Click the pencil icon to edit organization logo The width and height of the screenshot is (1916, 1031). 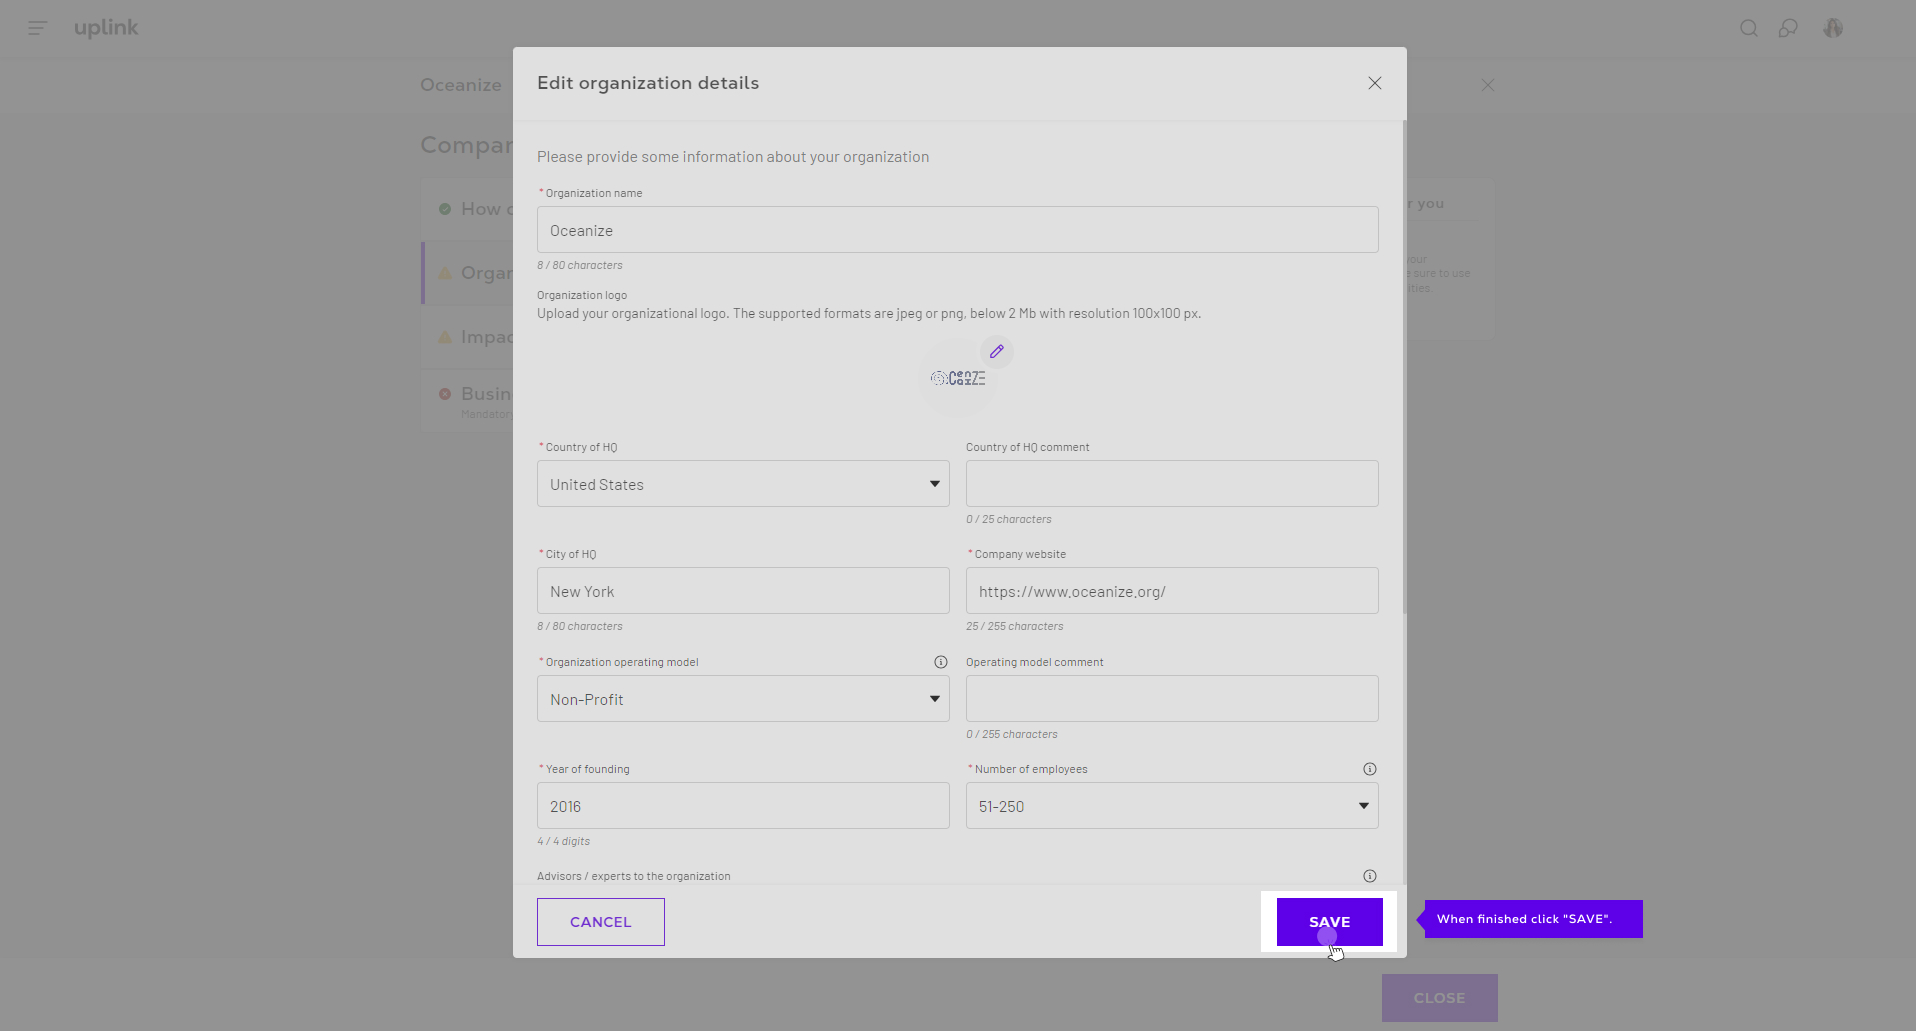coord(996,351)
